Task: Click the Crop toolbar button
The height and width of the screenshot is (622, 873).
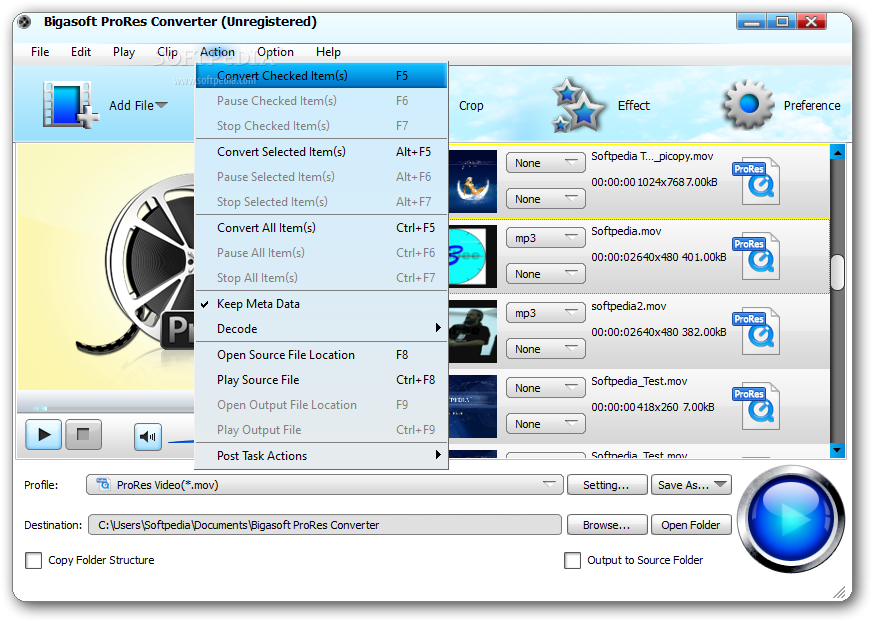Action: [x=471, y=105]
